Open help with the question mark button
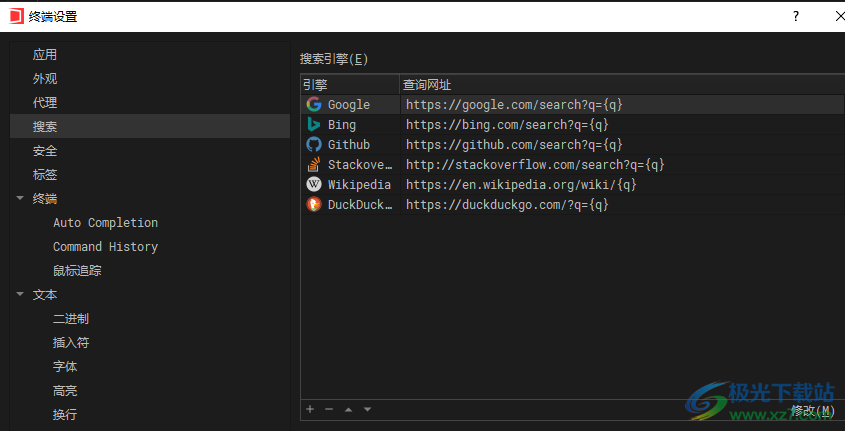 click(795, 16)
